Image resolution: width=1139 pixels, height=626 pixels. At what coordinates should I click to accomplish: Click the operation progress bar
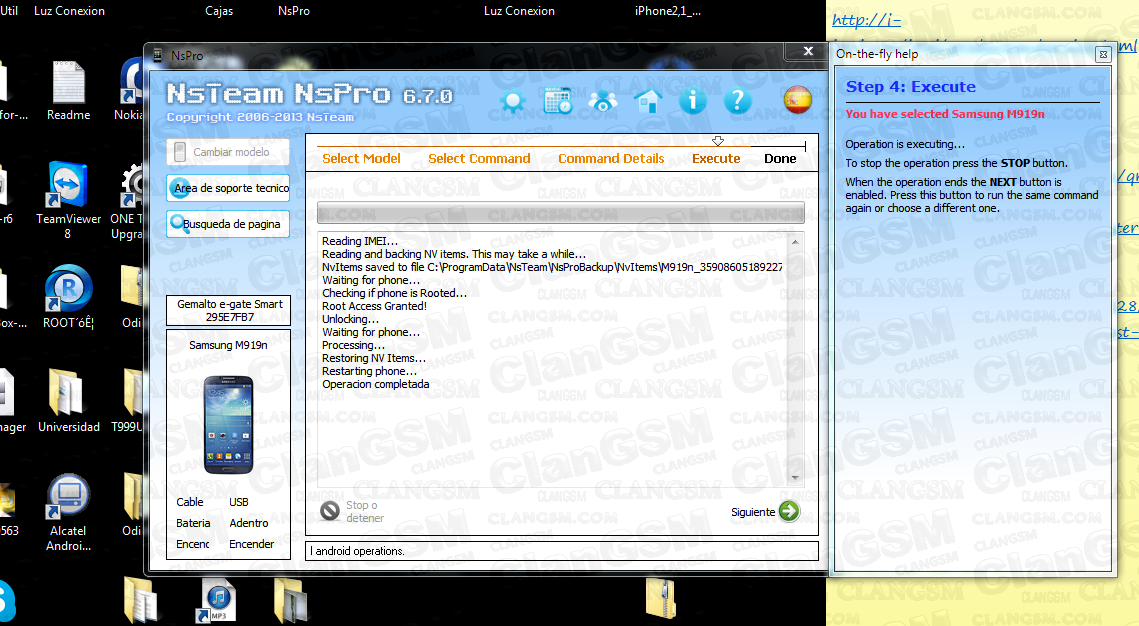561,213
